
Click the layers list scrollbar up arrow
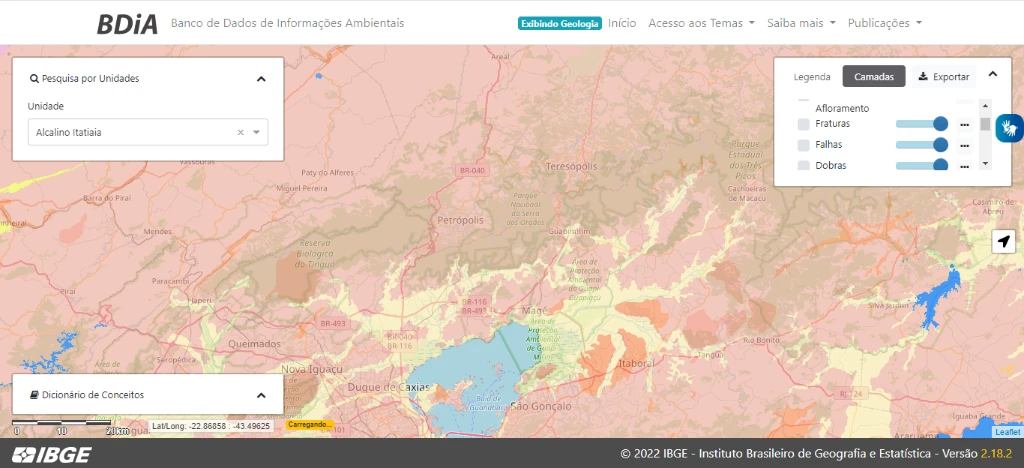coord(985,104)
